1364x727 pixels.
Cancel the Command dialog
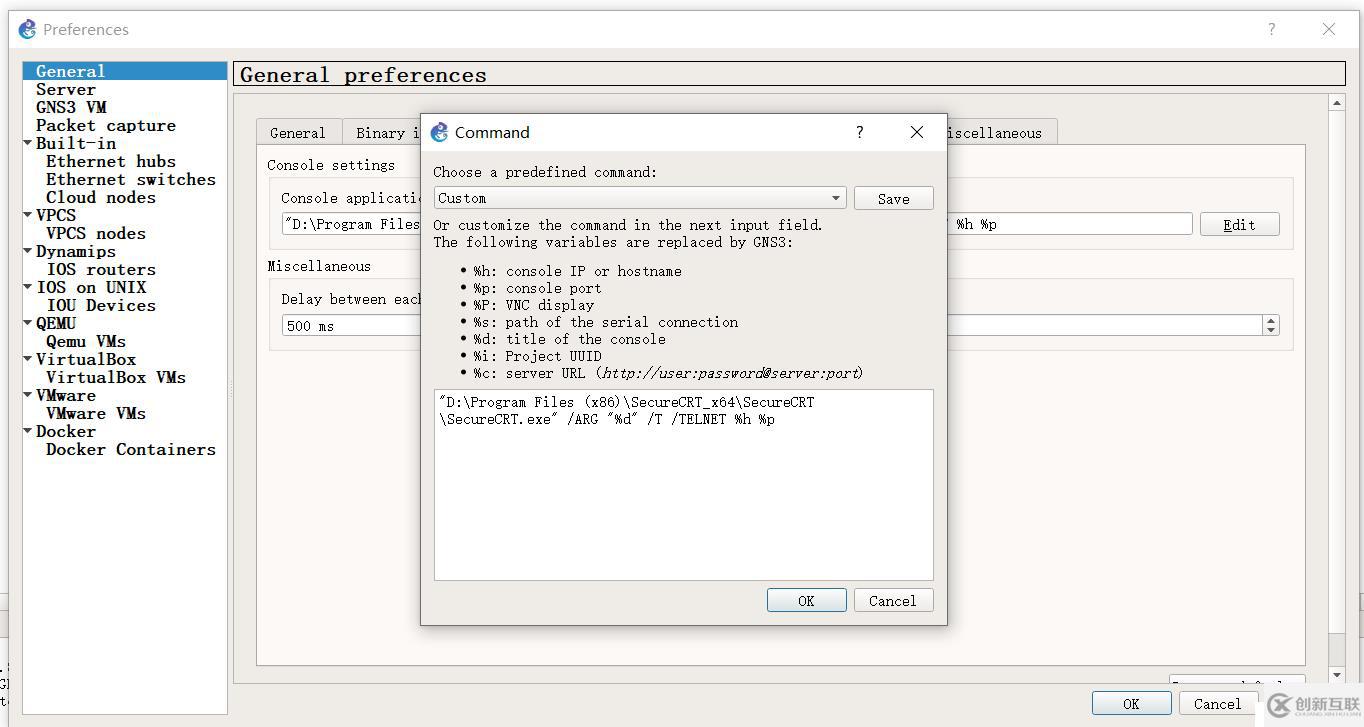[x=892, y=600]
